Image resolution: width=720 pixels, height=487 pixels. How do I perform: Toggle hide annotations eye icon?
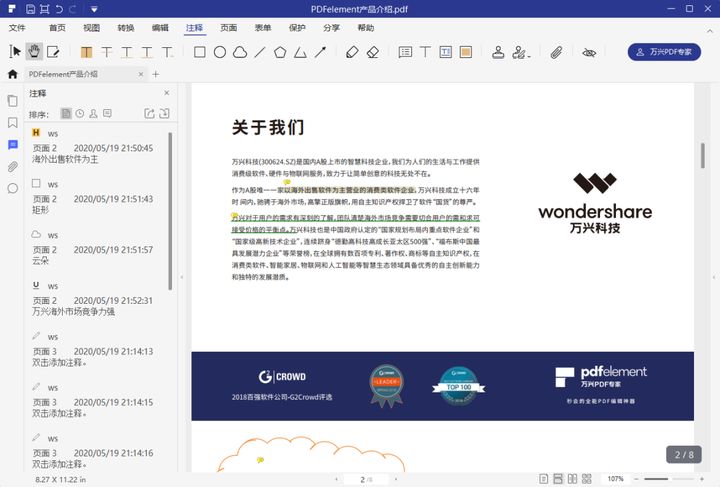(589, 52)
